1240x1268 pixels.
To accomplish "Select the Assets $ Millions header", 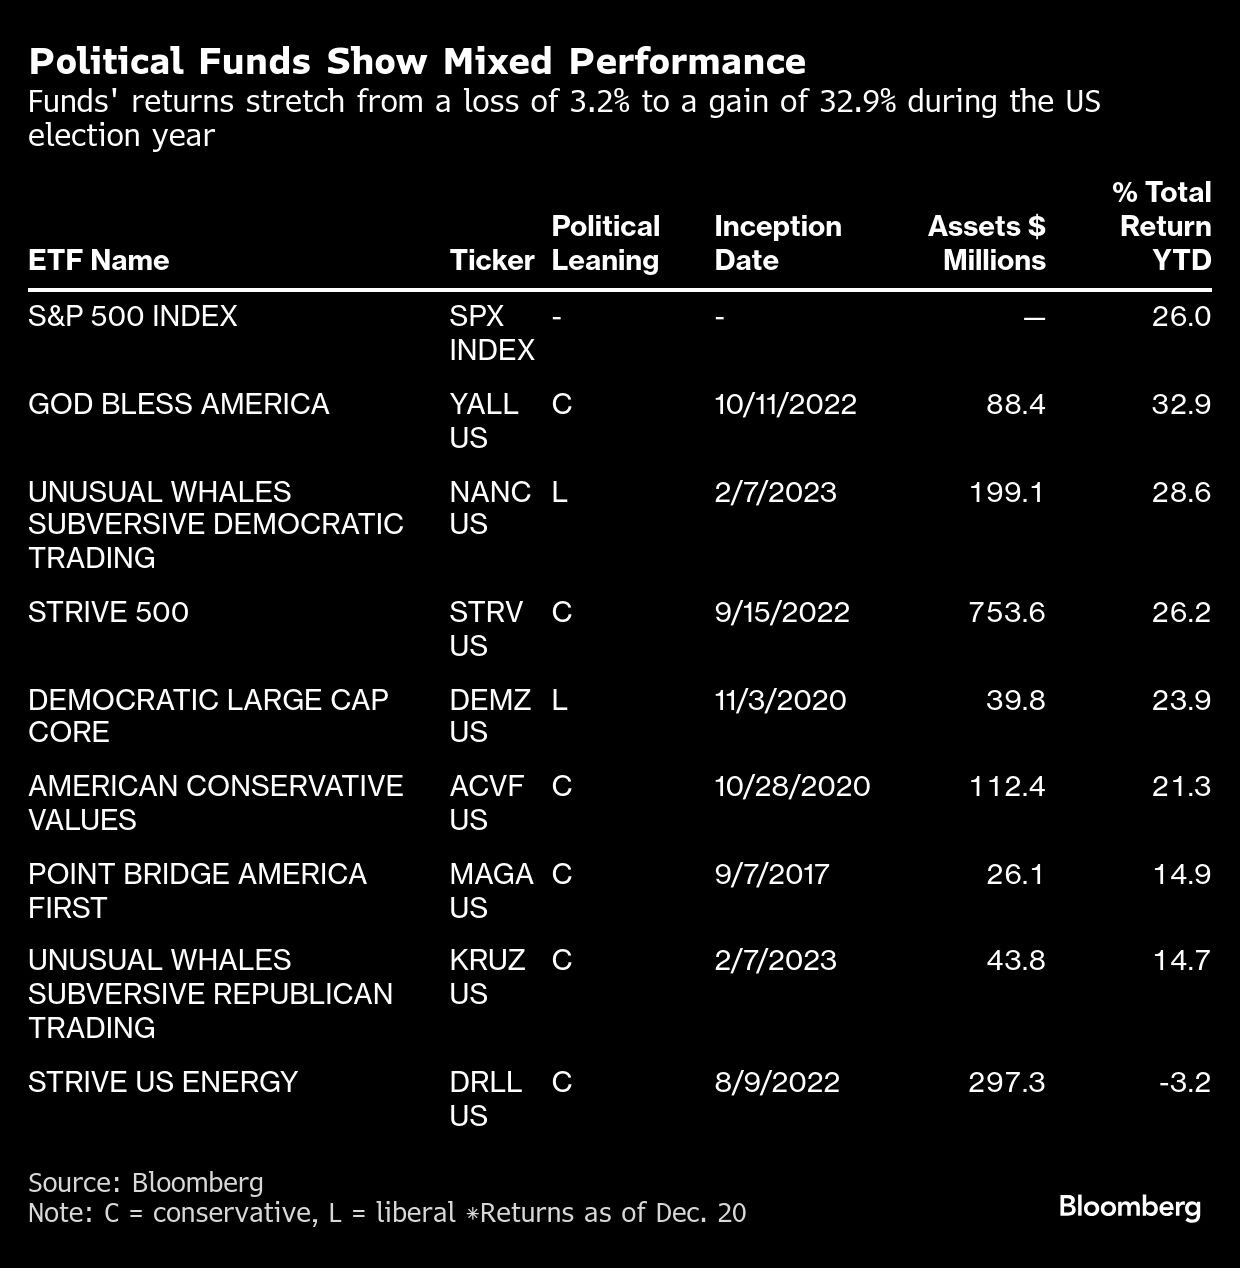I will 987,243.
